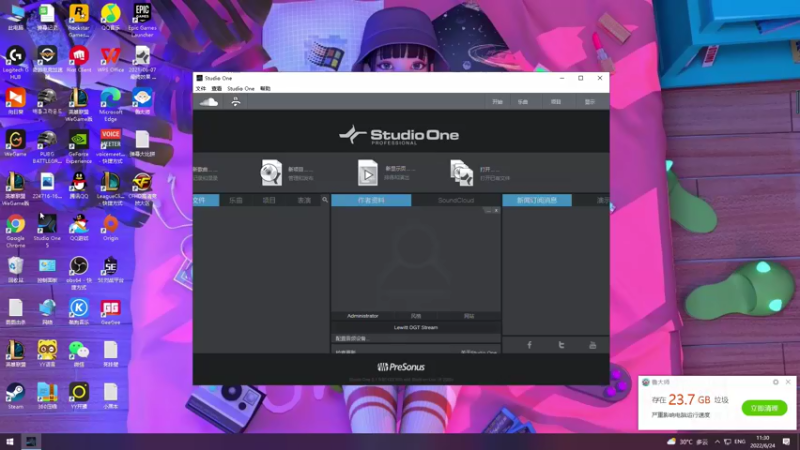Minimize the artist profile panel
Viewport: 800px width, 450px height.
pyautogui.click(x=488, y=210)
